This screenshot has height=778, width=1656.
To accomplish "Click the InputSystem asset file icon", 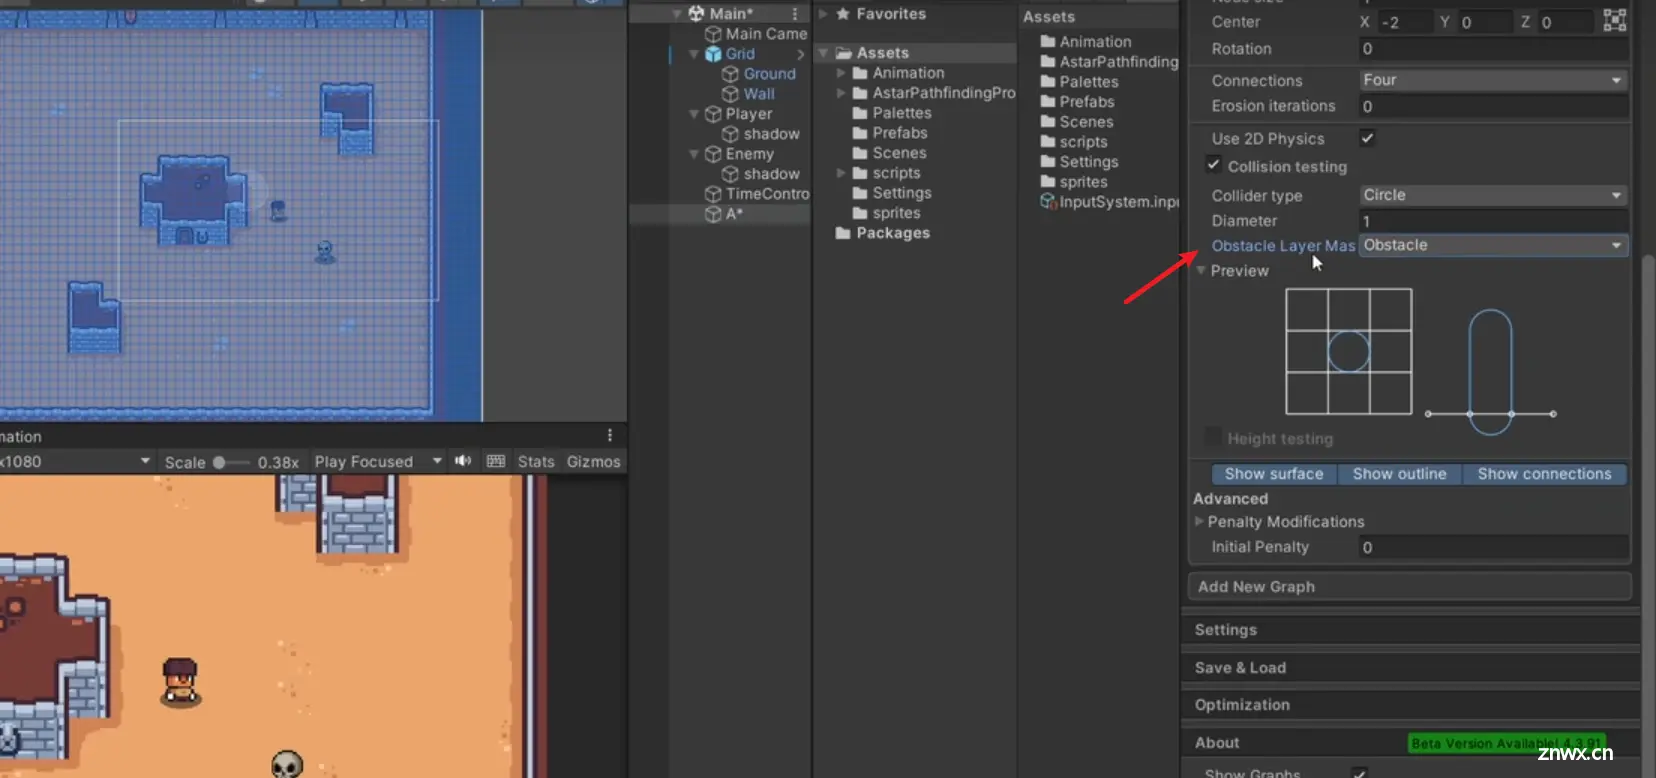I will coord(1048,202).
